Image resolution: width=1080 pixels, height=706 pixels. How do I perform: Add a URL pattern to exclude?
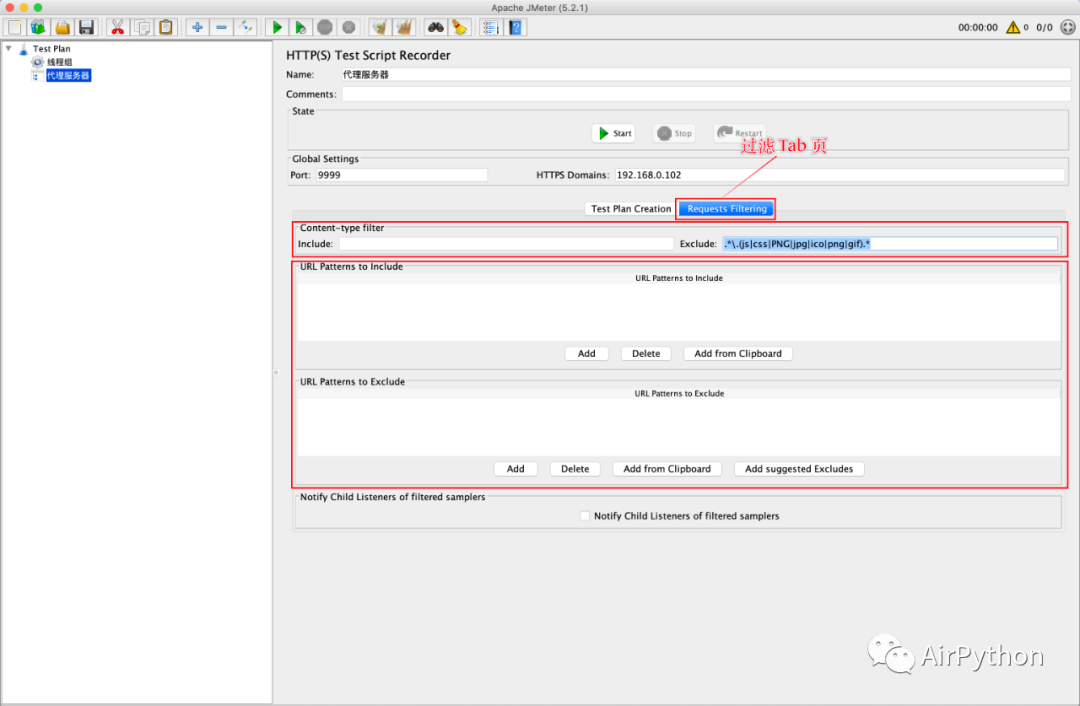coord(515,469)
